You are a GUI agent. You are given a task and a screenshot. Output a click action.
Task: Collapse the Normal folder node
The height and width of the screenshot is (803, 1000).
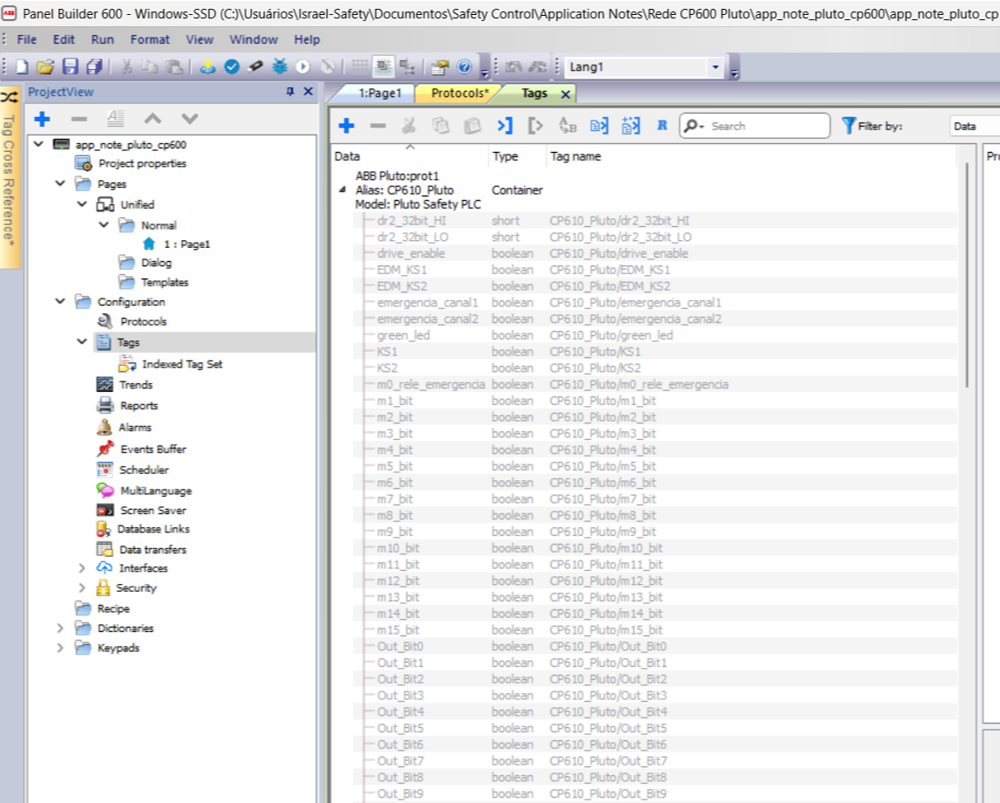(x=103, y=225)
